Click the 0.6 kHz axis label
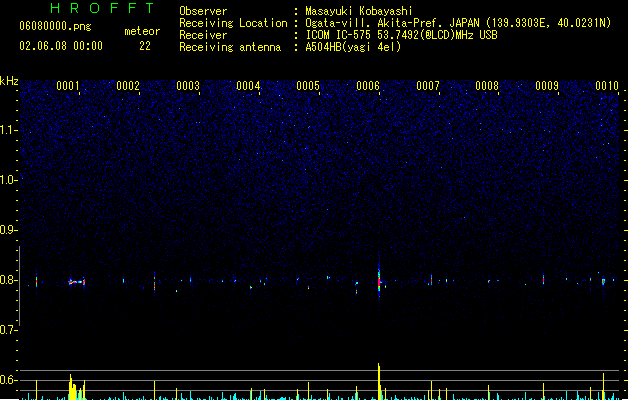 [9, 380]
